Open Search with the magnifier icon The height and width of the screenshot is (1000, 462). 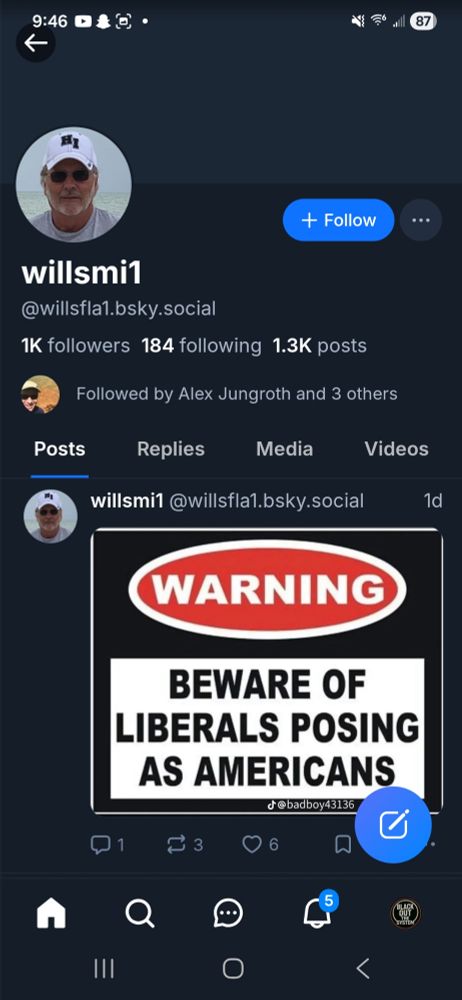pos(139,915)
